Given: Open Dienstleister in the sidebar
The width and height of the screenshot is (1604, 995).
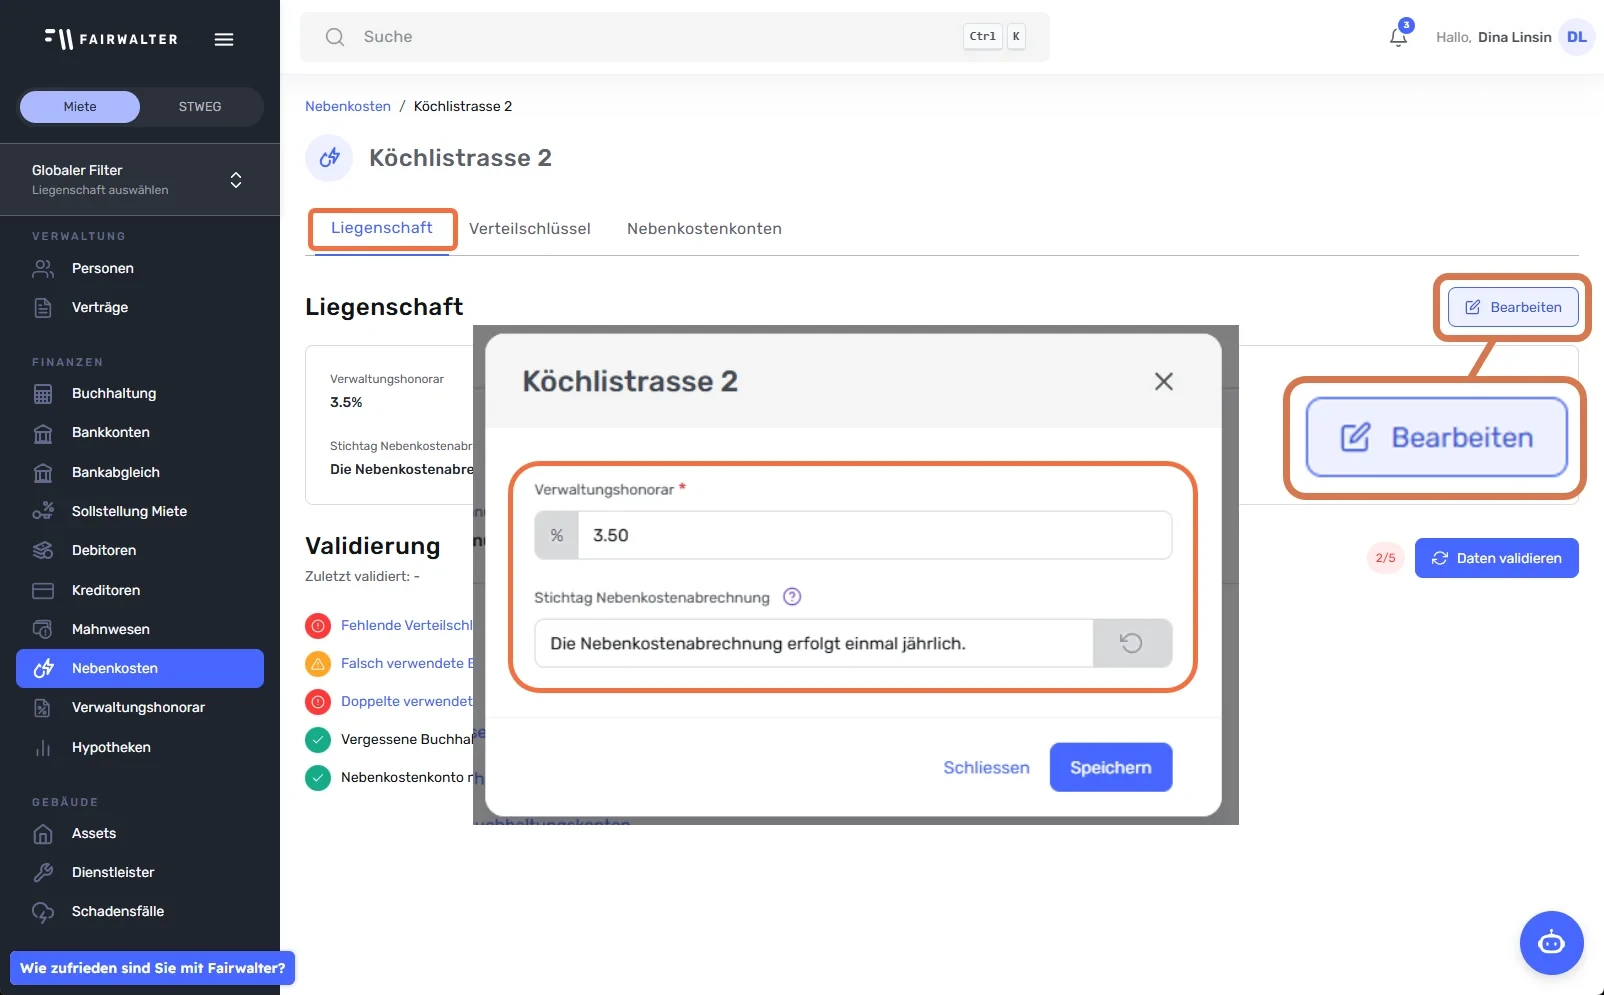Looking at the screenshot, I should point(140,872).
